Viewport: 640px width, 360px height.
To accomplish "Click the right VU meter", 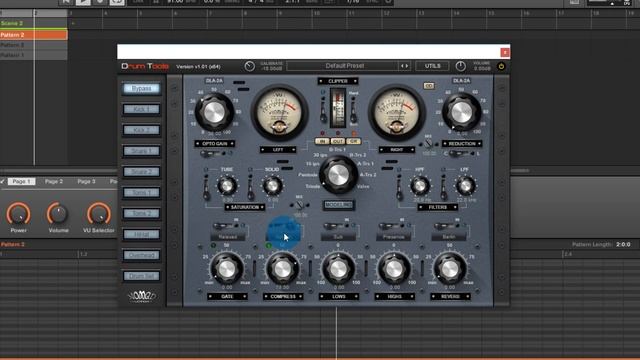I will click(397, 112).
